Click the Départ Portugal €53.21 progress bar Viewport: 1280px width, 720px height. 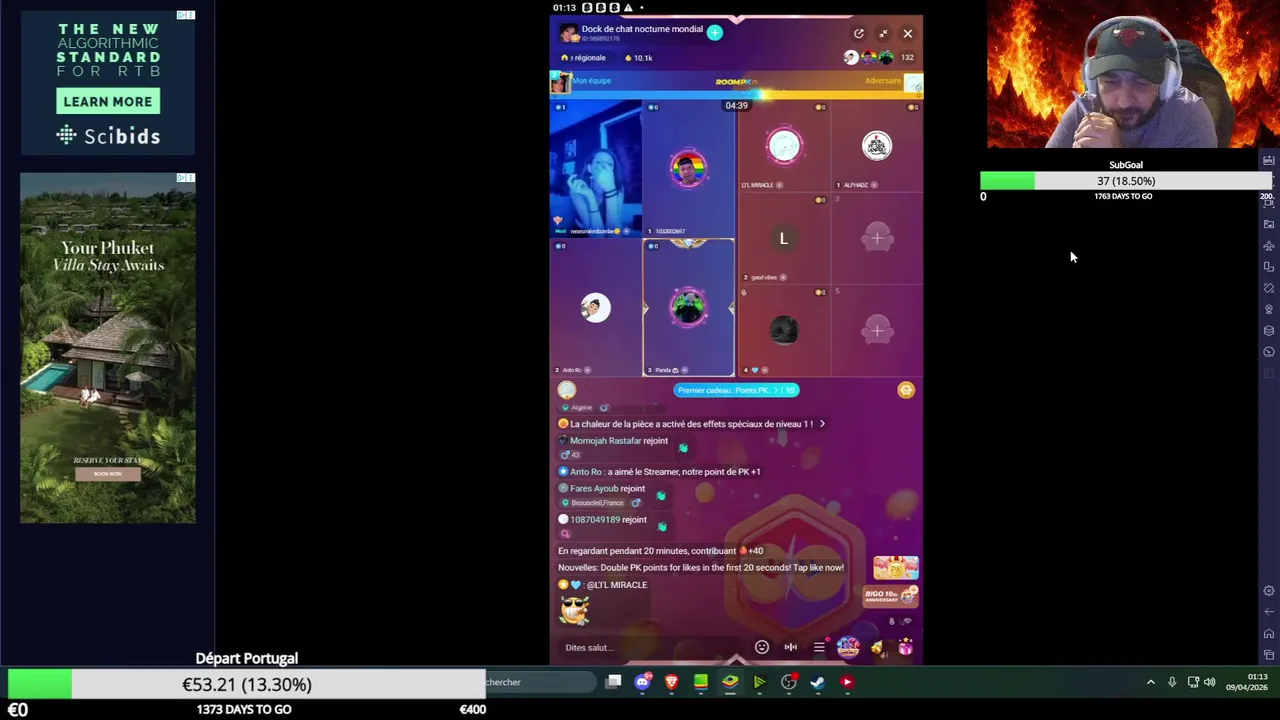pyautogui.click(x=246, y=684)
